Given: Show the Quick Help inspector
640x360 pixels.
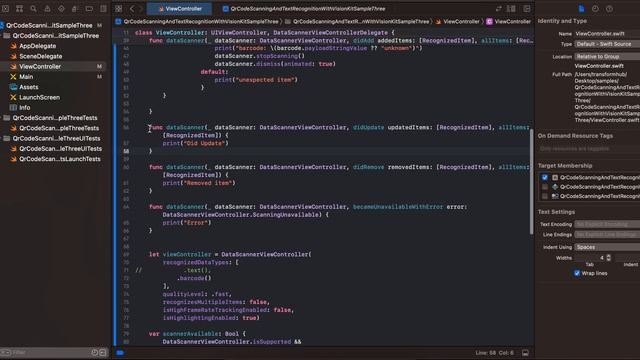Looking at the screenshot, I should point(609,9).
